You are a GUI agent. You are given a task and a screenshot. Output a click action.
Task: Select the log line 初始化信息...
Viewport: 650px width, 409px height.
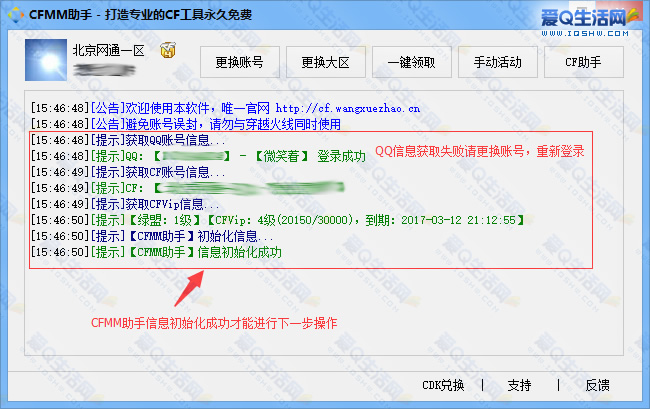click(152, 236)
